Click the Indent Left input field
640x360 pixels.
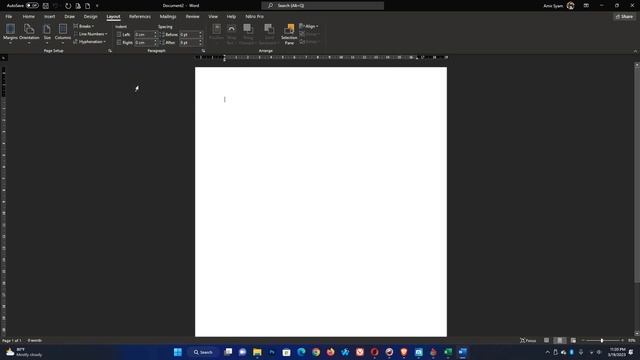click(x=144, y=34)
